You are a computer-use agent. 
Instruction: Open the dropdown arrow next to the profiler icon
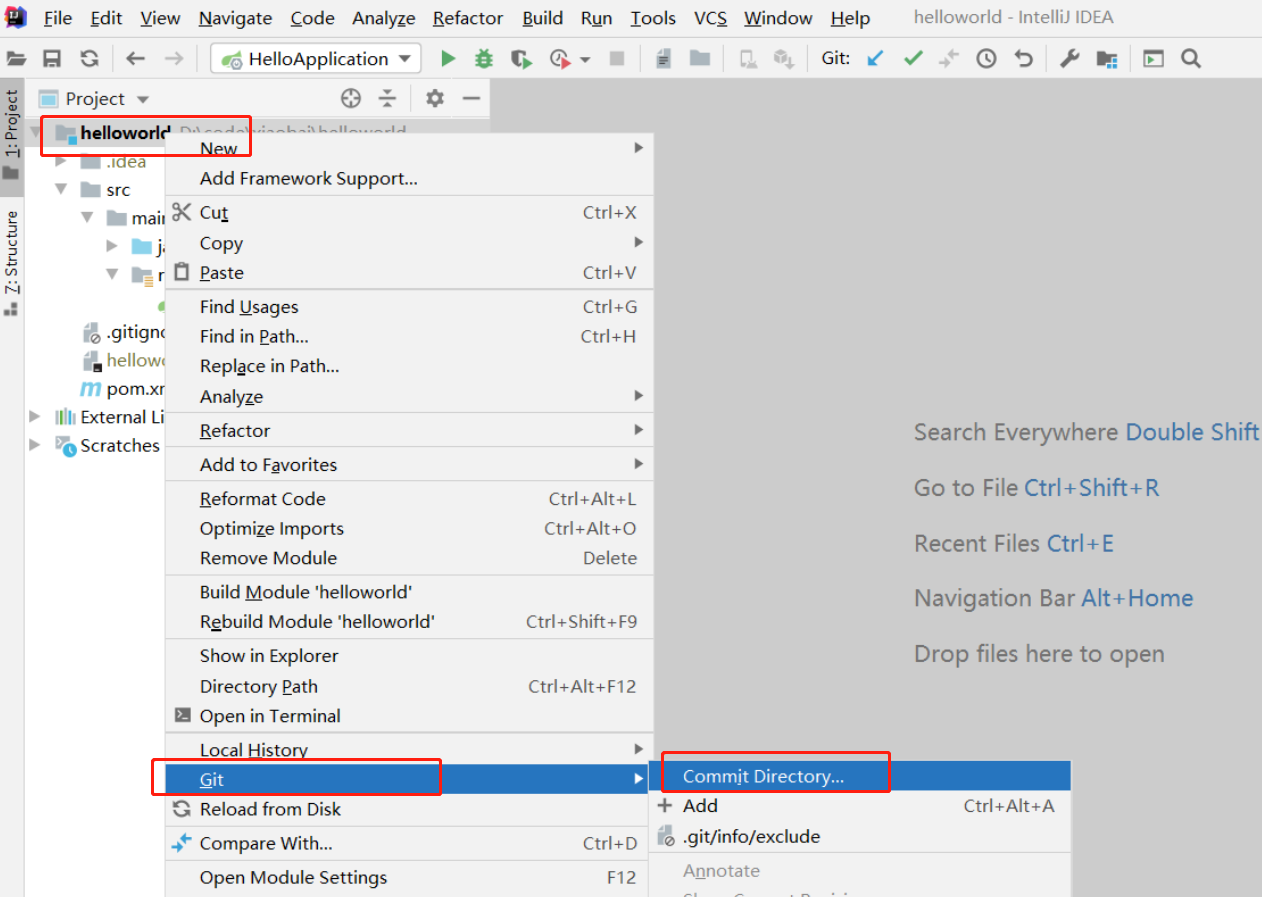click(585, 60)
